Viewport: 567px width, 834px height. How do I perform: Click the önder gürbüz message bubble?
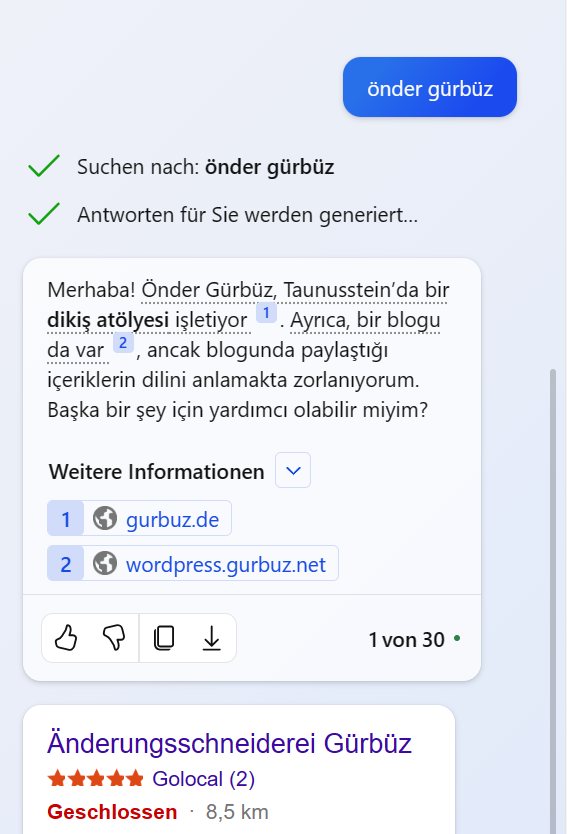pyautogui.click(x=430, y=87)
